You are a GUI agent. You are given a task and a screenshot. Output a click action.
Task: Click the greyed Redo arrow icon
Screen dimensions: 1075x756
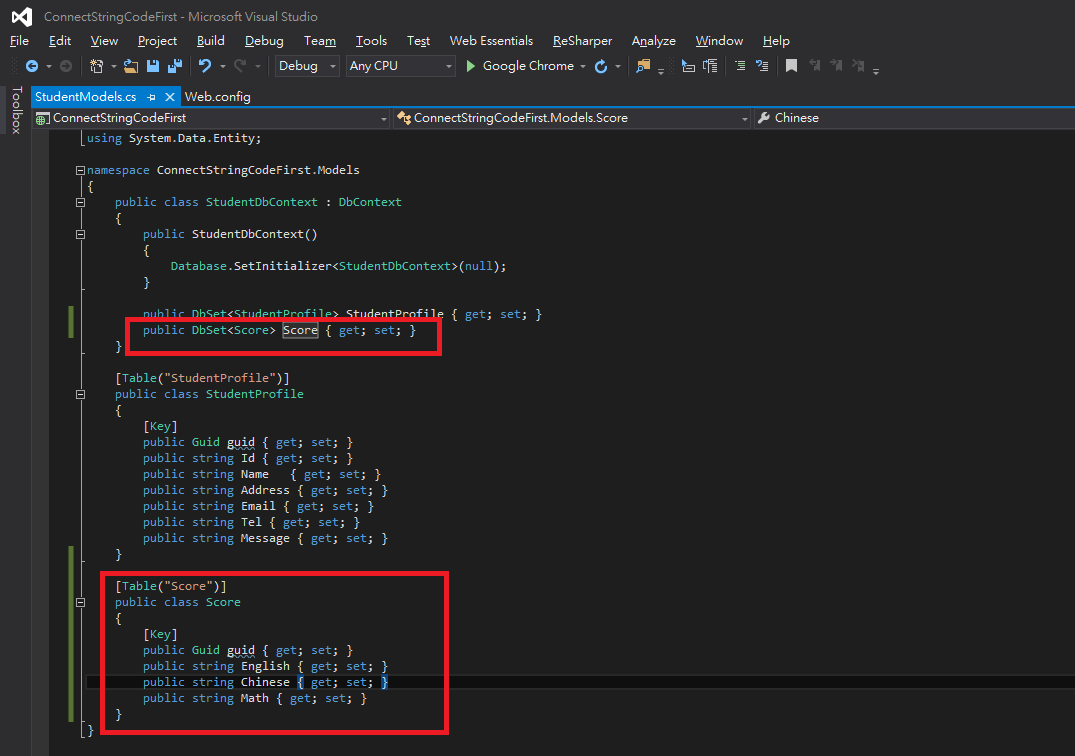coord(240,66)
